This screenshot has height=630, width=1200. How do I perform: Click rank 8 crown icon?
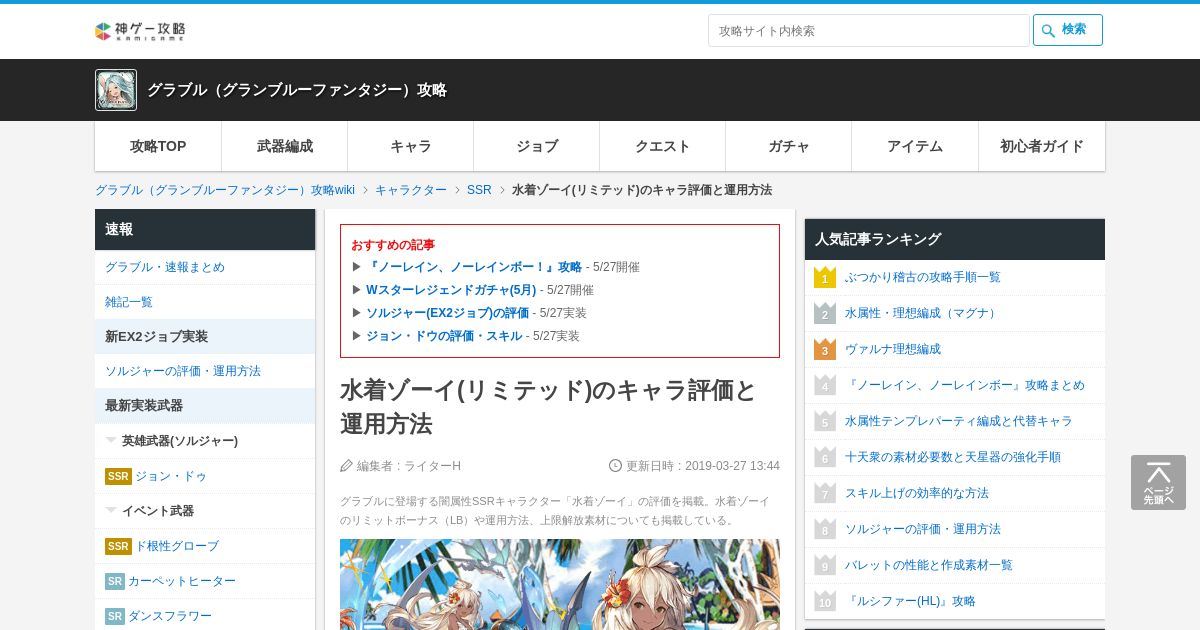(x=825, y=529)
